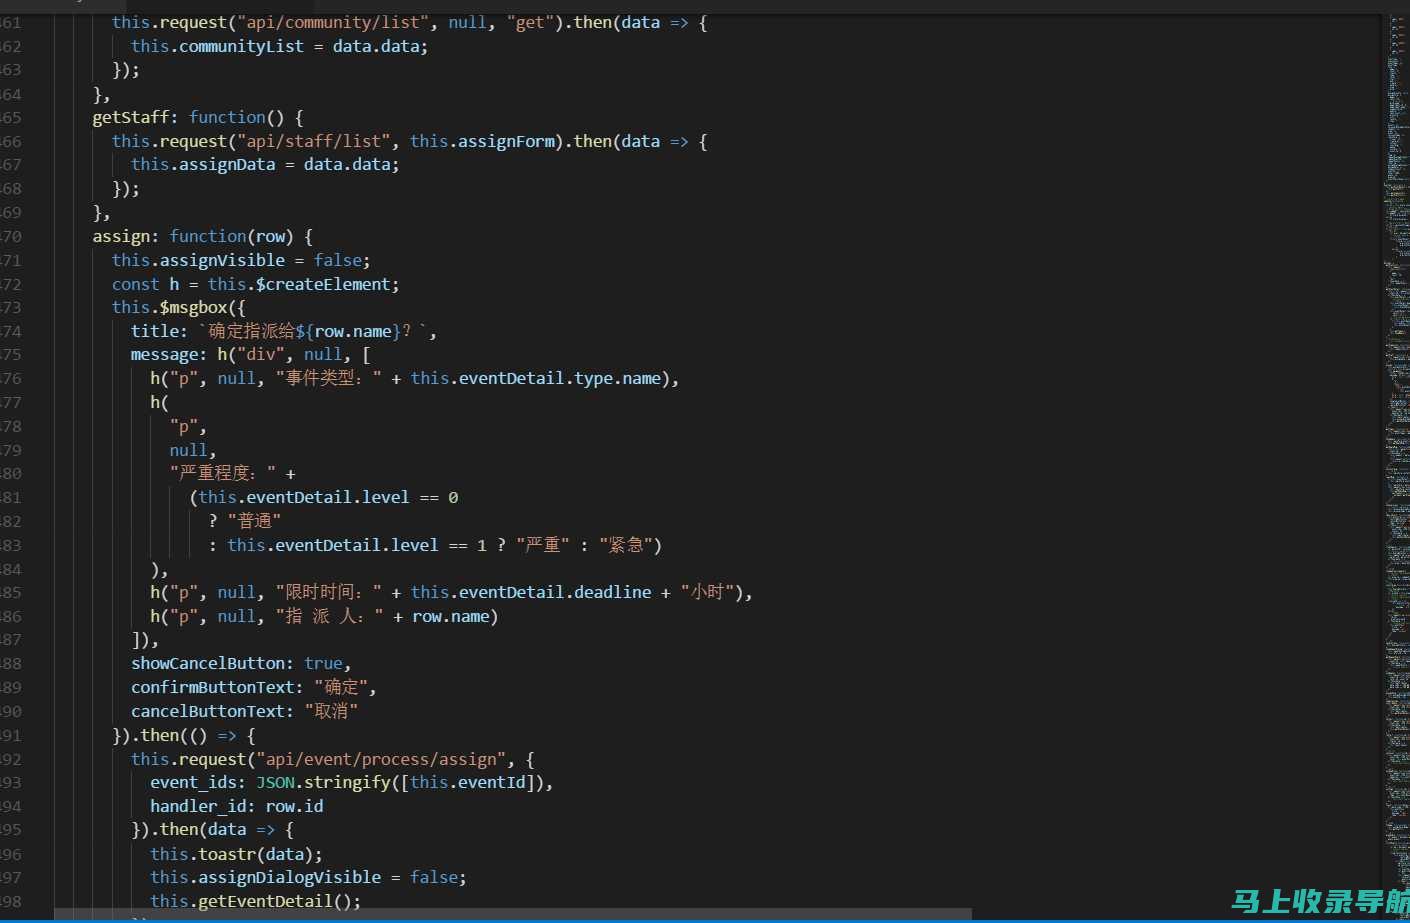The height and width of the screenshot is (923, 1410).
Task: Click this.eventDetail.deadline expression
Action: (531, 592)
